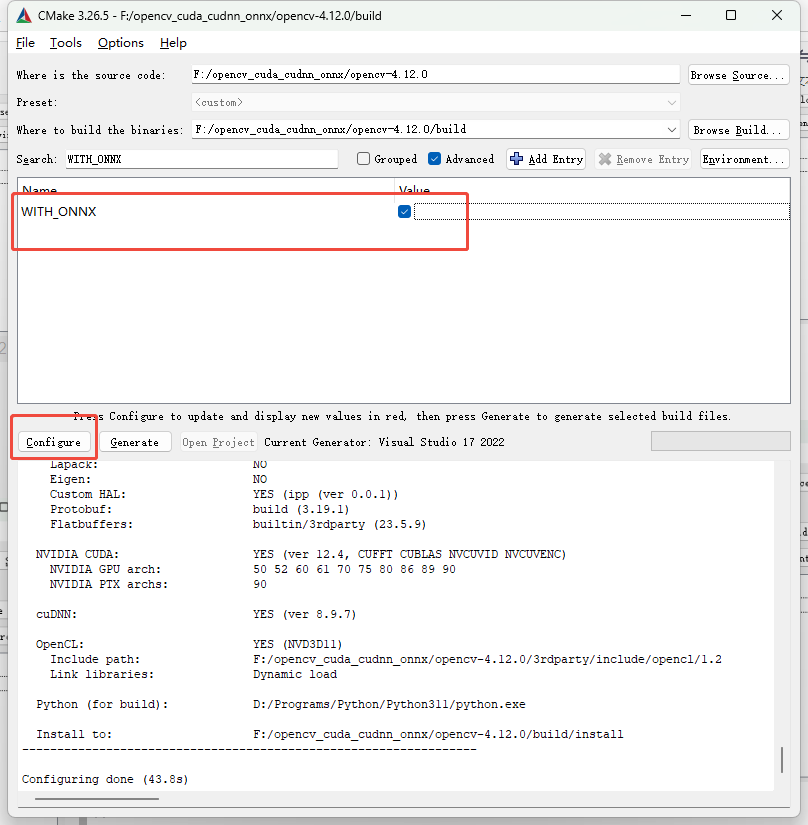Viewport: 808px width, 825px height.
Task: Open the Tools menu
Action: click(x=66, y=43)
